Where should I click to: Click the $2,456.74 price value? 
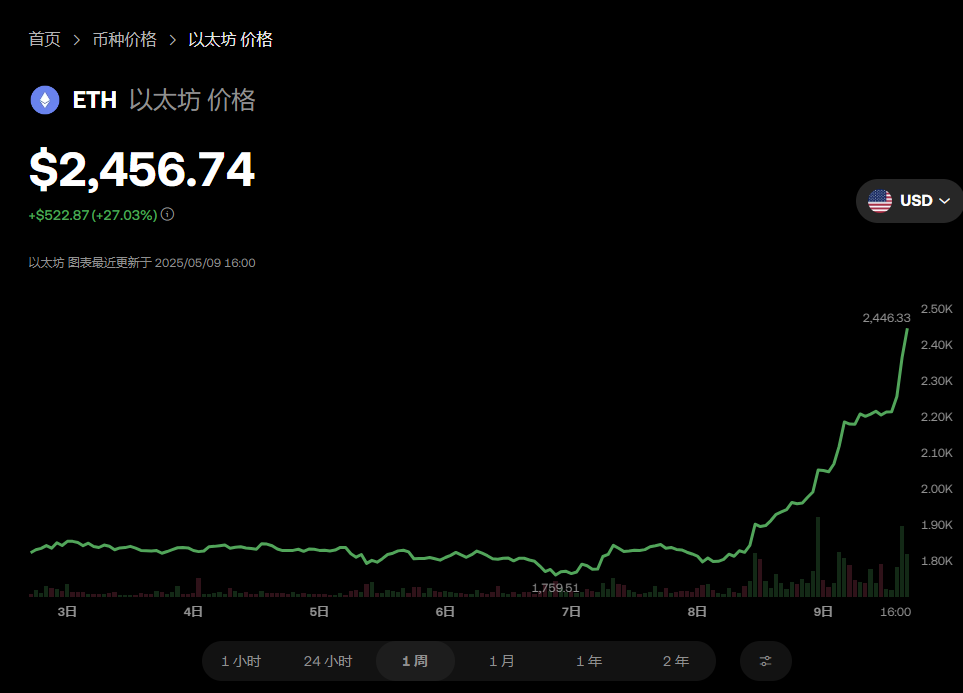pos(142,169)
